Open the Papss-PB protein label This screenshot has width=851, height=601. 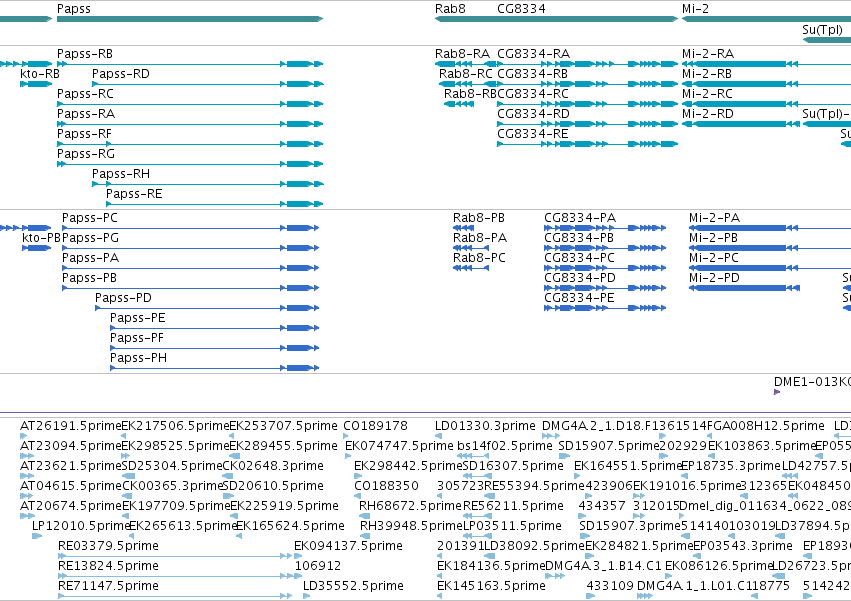click(89, 279)
